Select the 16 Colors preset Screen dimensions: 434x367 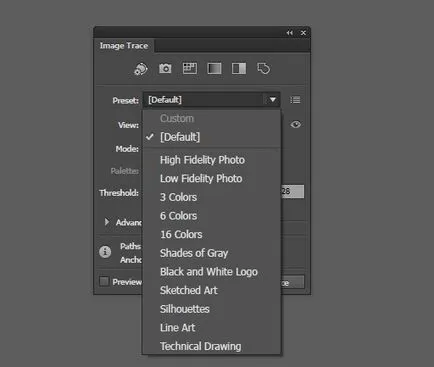212,234
